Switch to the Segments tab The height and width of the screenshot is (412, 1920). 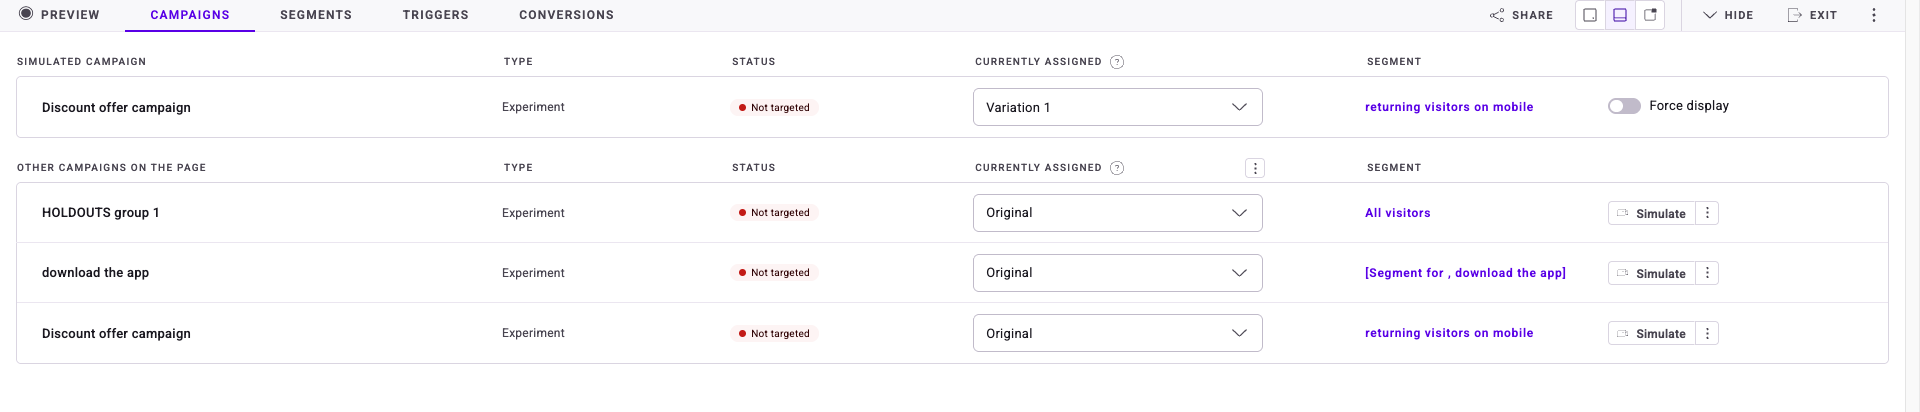(x=316, y=15)
